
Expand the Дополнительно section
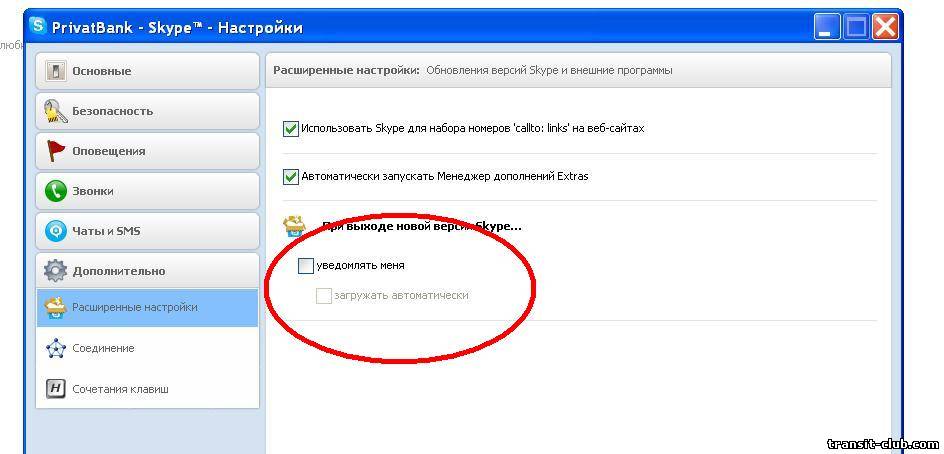point(148,270)
